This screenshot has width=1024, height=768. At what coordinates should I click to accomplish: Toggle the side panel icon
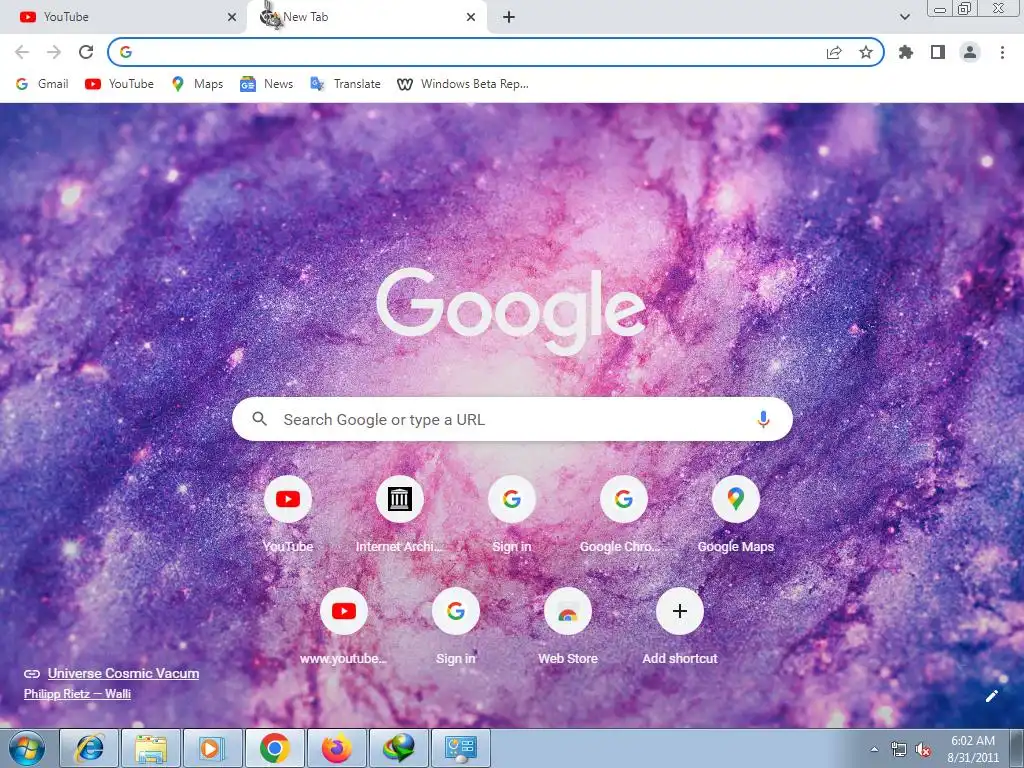[x=938, y=52]
